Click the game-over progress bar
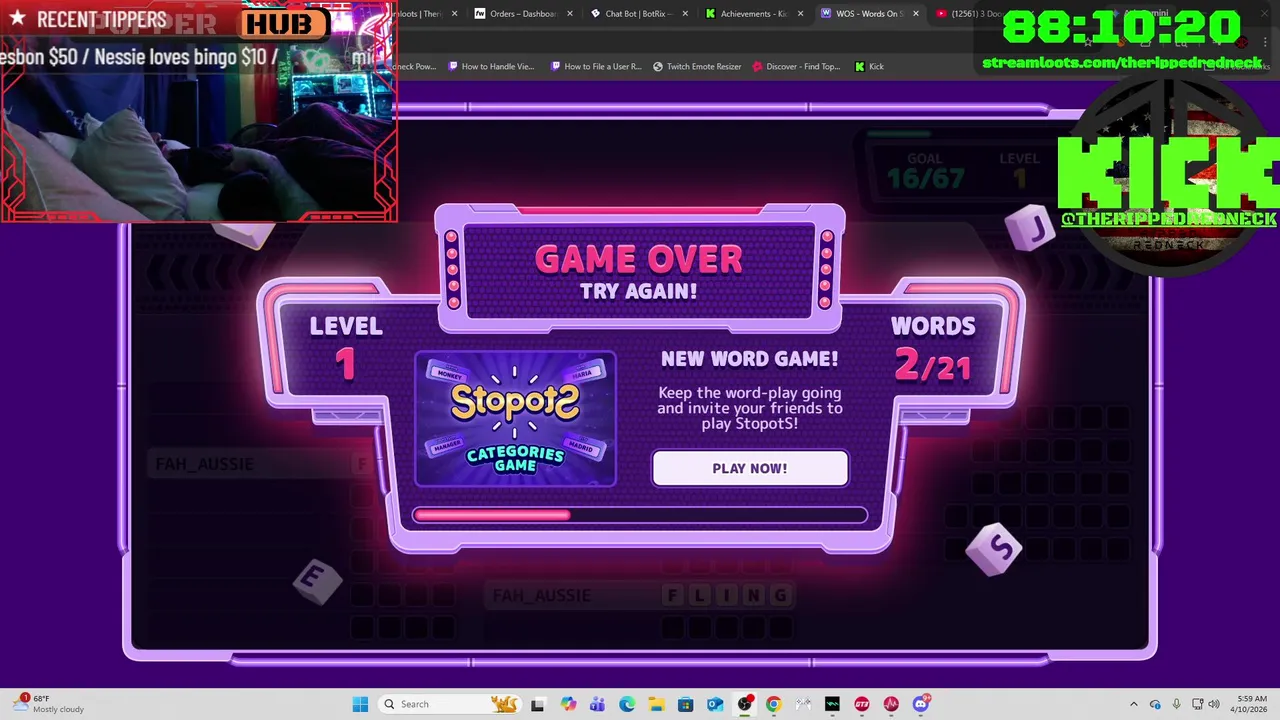Viewport: 1280px width, 720px height. 640,515
